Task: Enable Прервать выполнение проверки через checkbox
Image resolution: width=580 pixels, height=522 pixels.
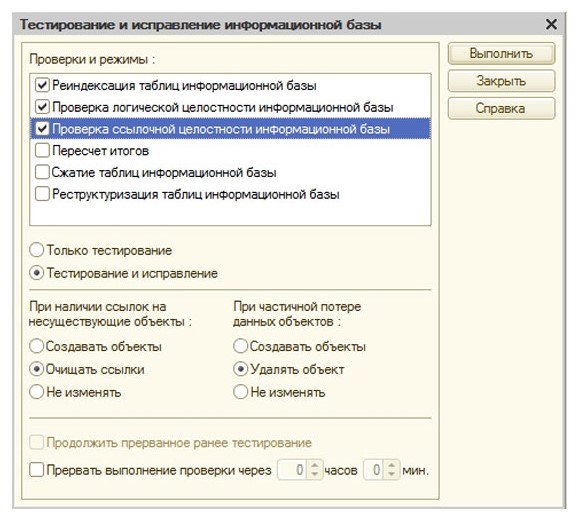Action: coord(37,470)
